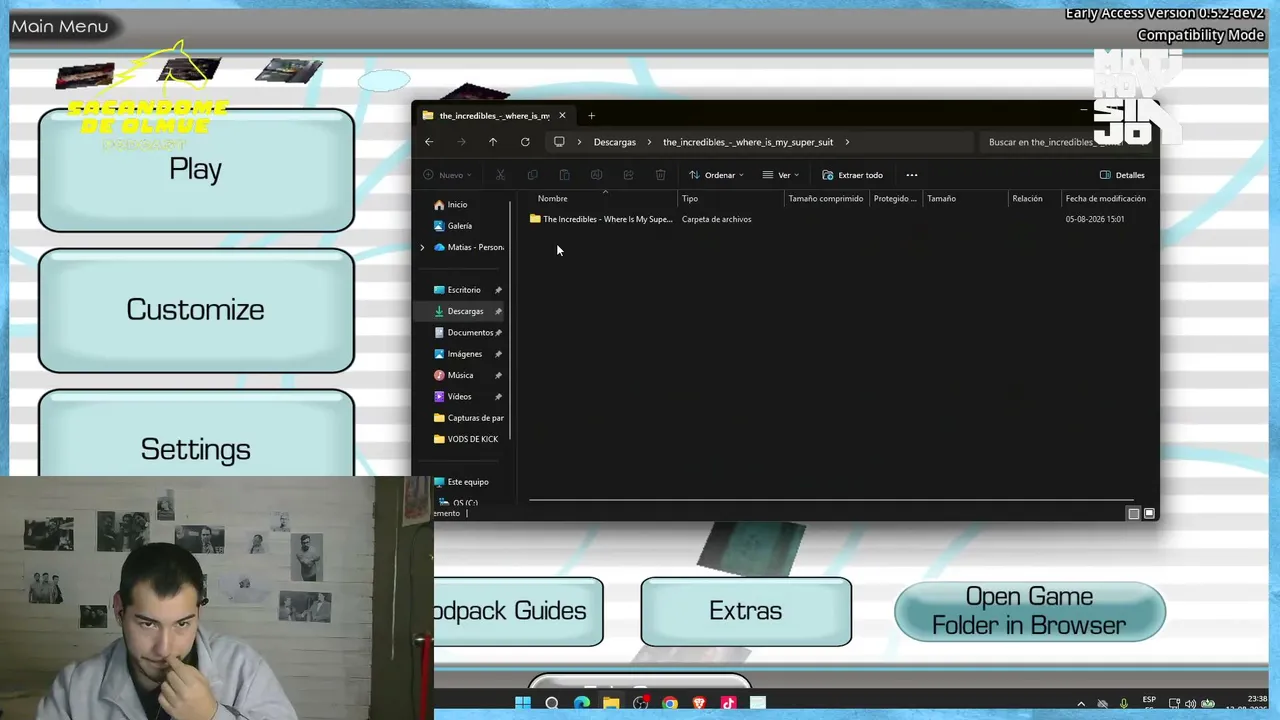
Task: Open Documentos in the sidebar
Action: click(463, 332)
